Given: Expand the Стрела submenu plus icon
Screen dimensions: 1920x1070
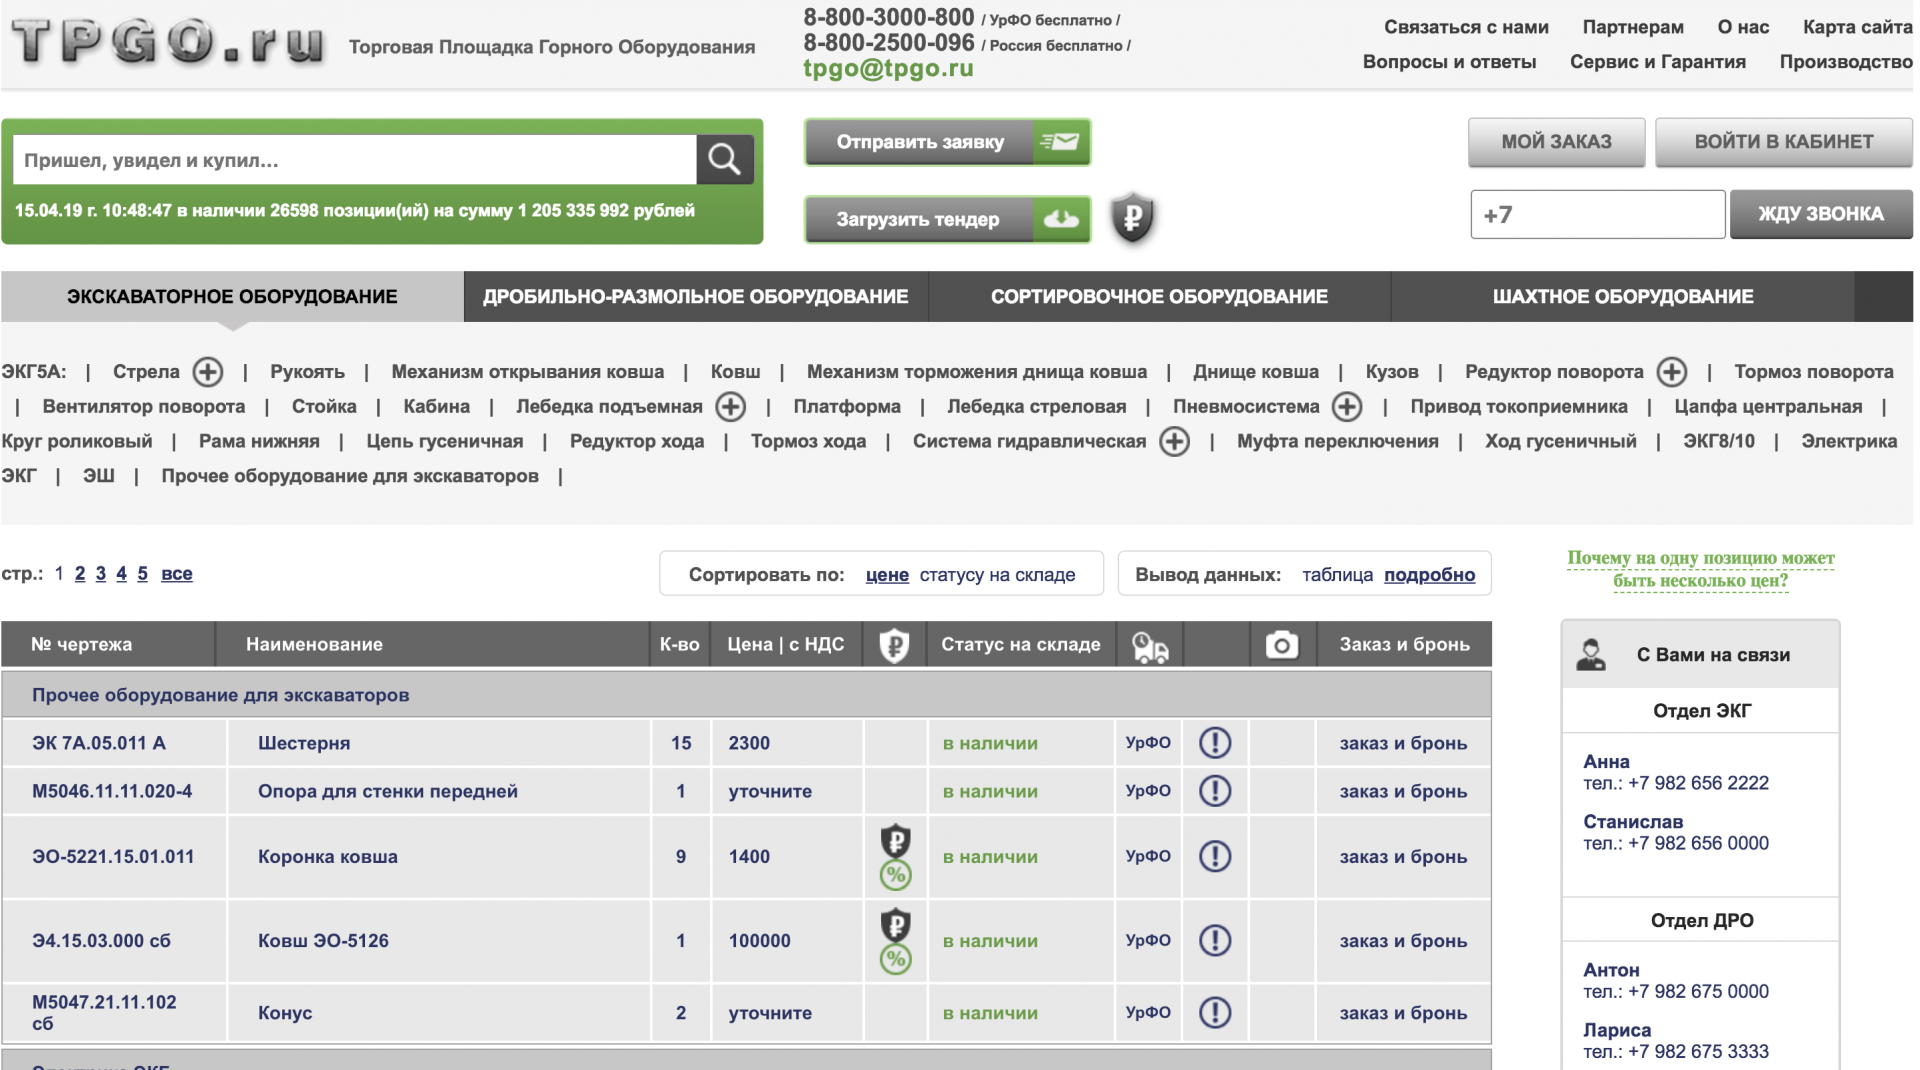Looking at the screenshot, I should tap(208, 372).
